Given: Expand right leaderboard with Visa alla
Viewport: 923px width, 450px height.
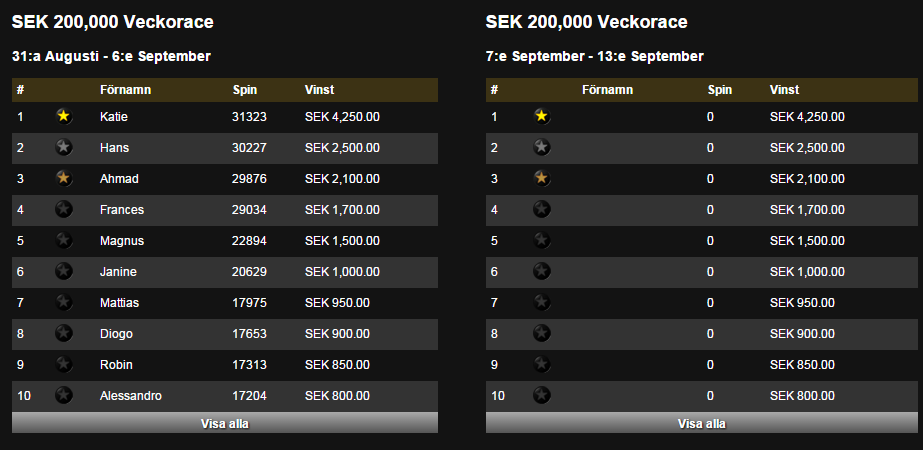Looking at the screenshot, I should 702,423.
